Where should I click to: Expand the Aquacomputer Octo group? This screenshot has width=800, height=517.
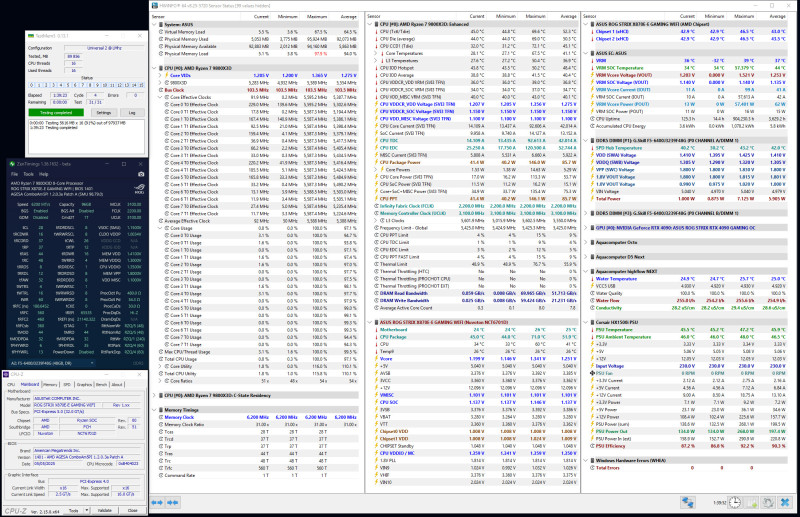(586, 242)
